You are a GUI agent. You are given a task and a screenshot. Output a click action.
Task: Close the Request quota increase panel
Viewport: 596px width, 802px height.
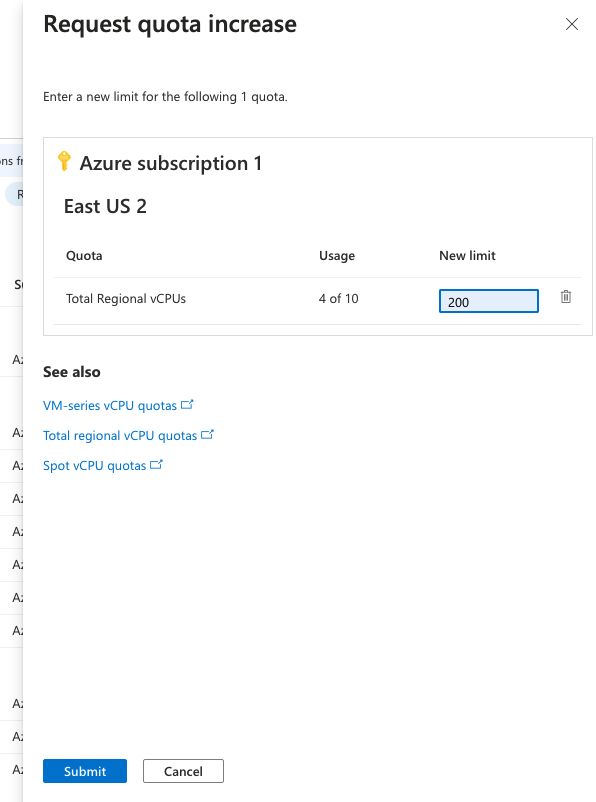coord(571,24)
